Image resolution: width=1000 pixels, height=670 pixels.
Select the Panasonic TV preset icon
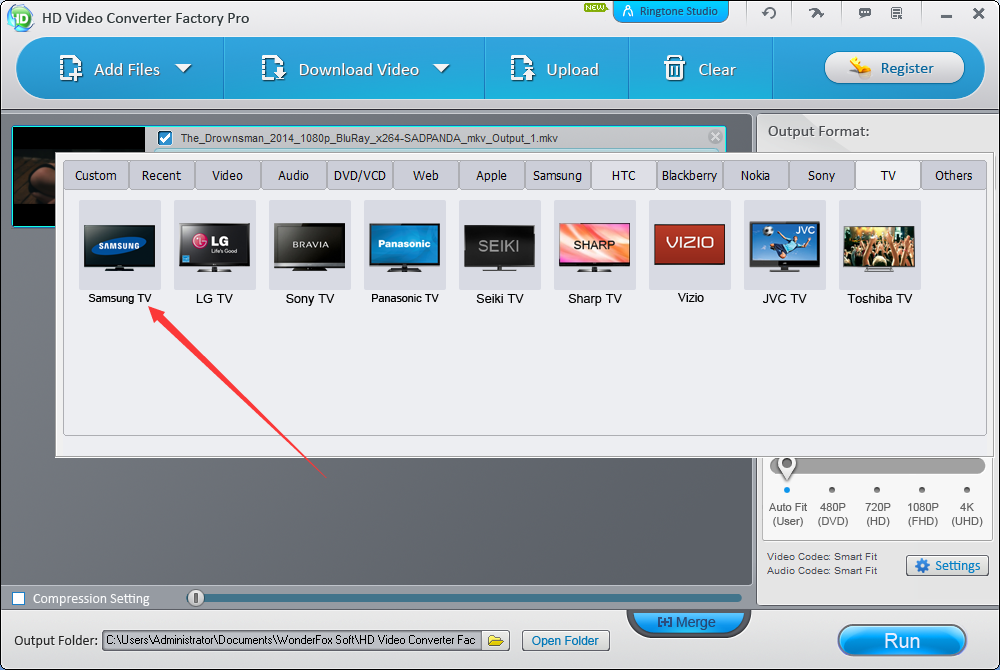tap(404, 246)
